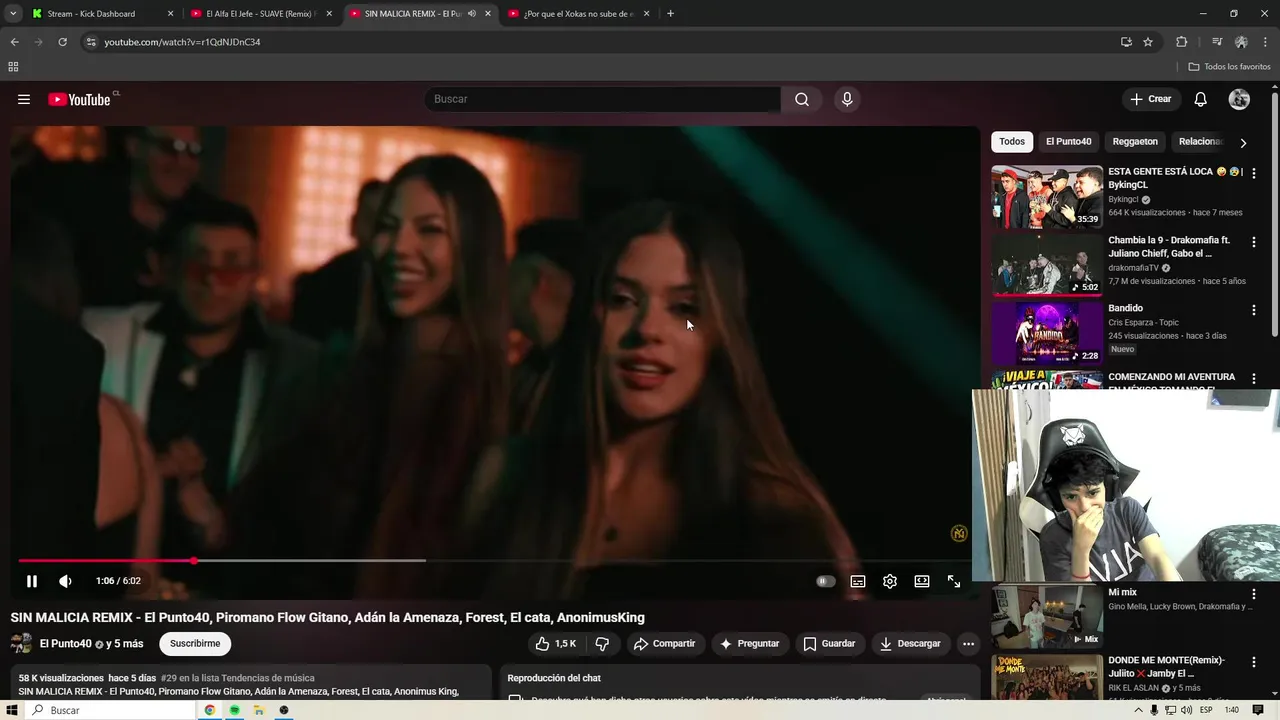Open more actions ellipsis under video

coord(968,644)
